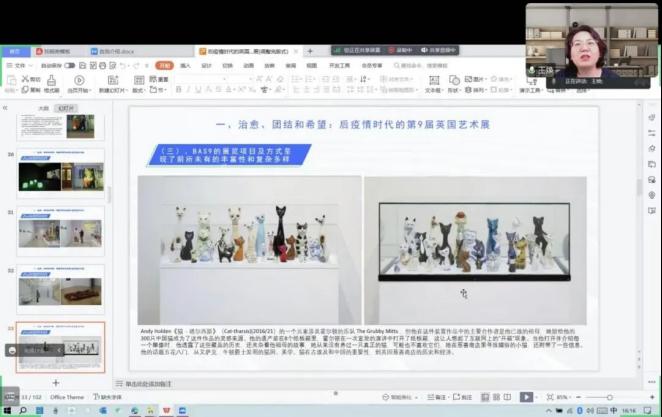Select slide 30 thumbnail

(x=61, y=173)
